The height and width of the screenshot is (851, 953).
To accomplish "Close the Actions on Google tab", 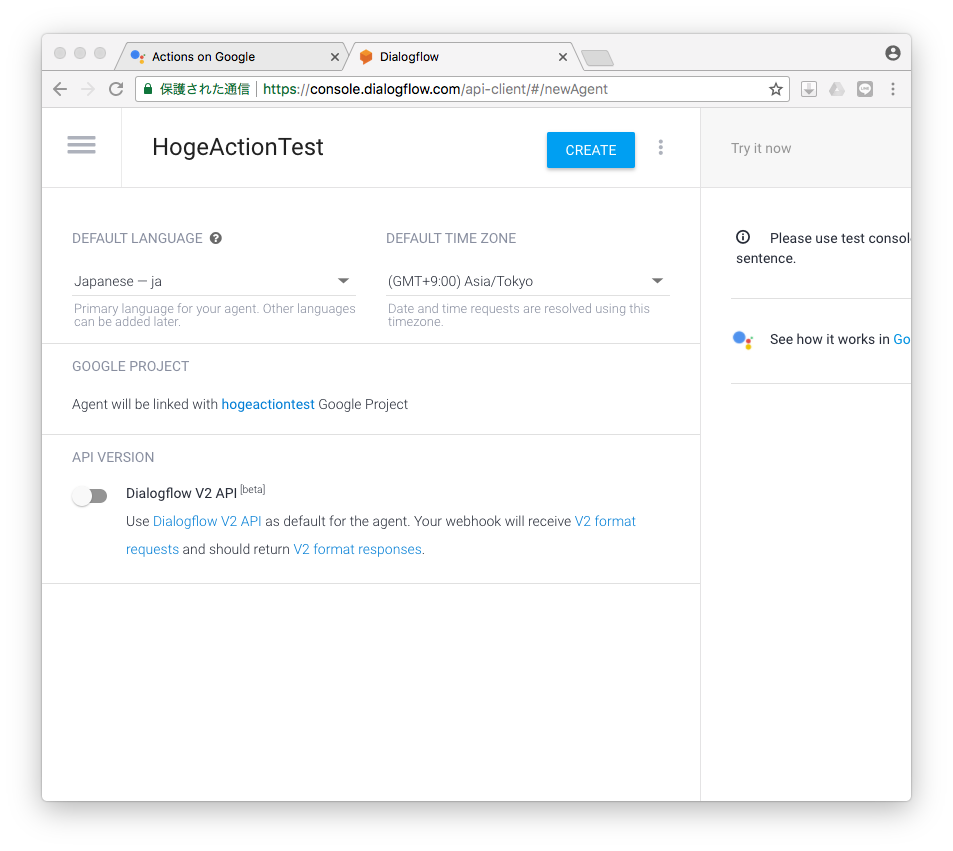I will coord(335,57).
